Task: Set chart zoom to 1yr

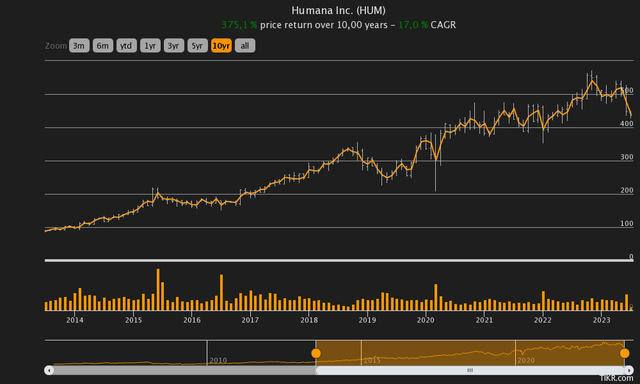Action: pos(150,46)
